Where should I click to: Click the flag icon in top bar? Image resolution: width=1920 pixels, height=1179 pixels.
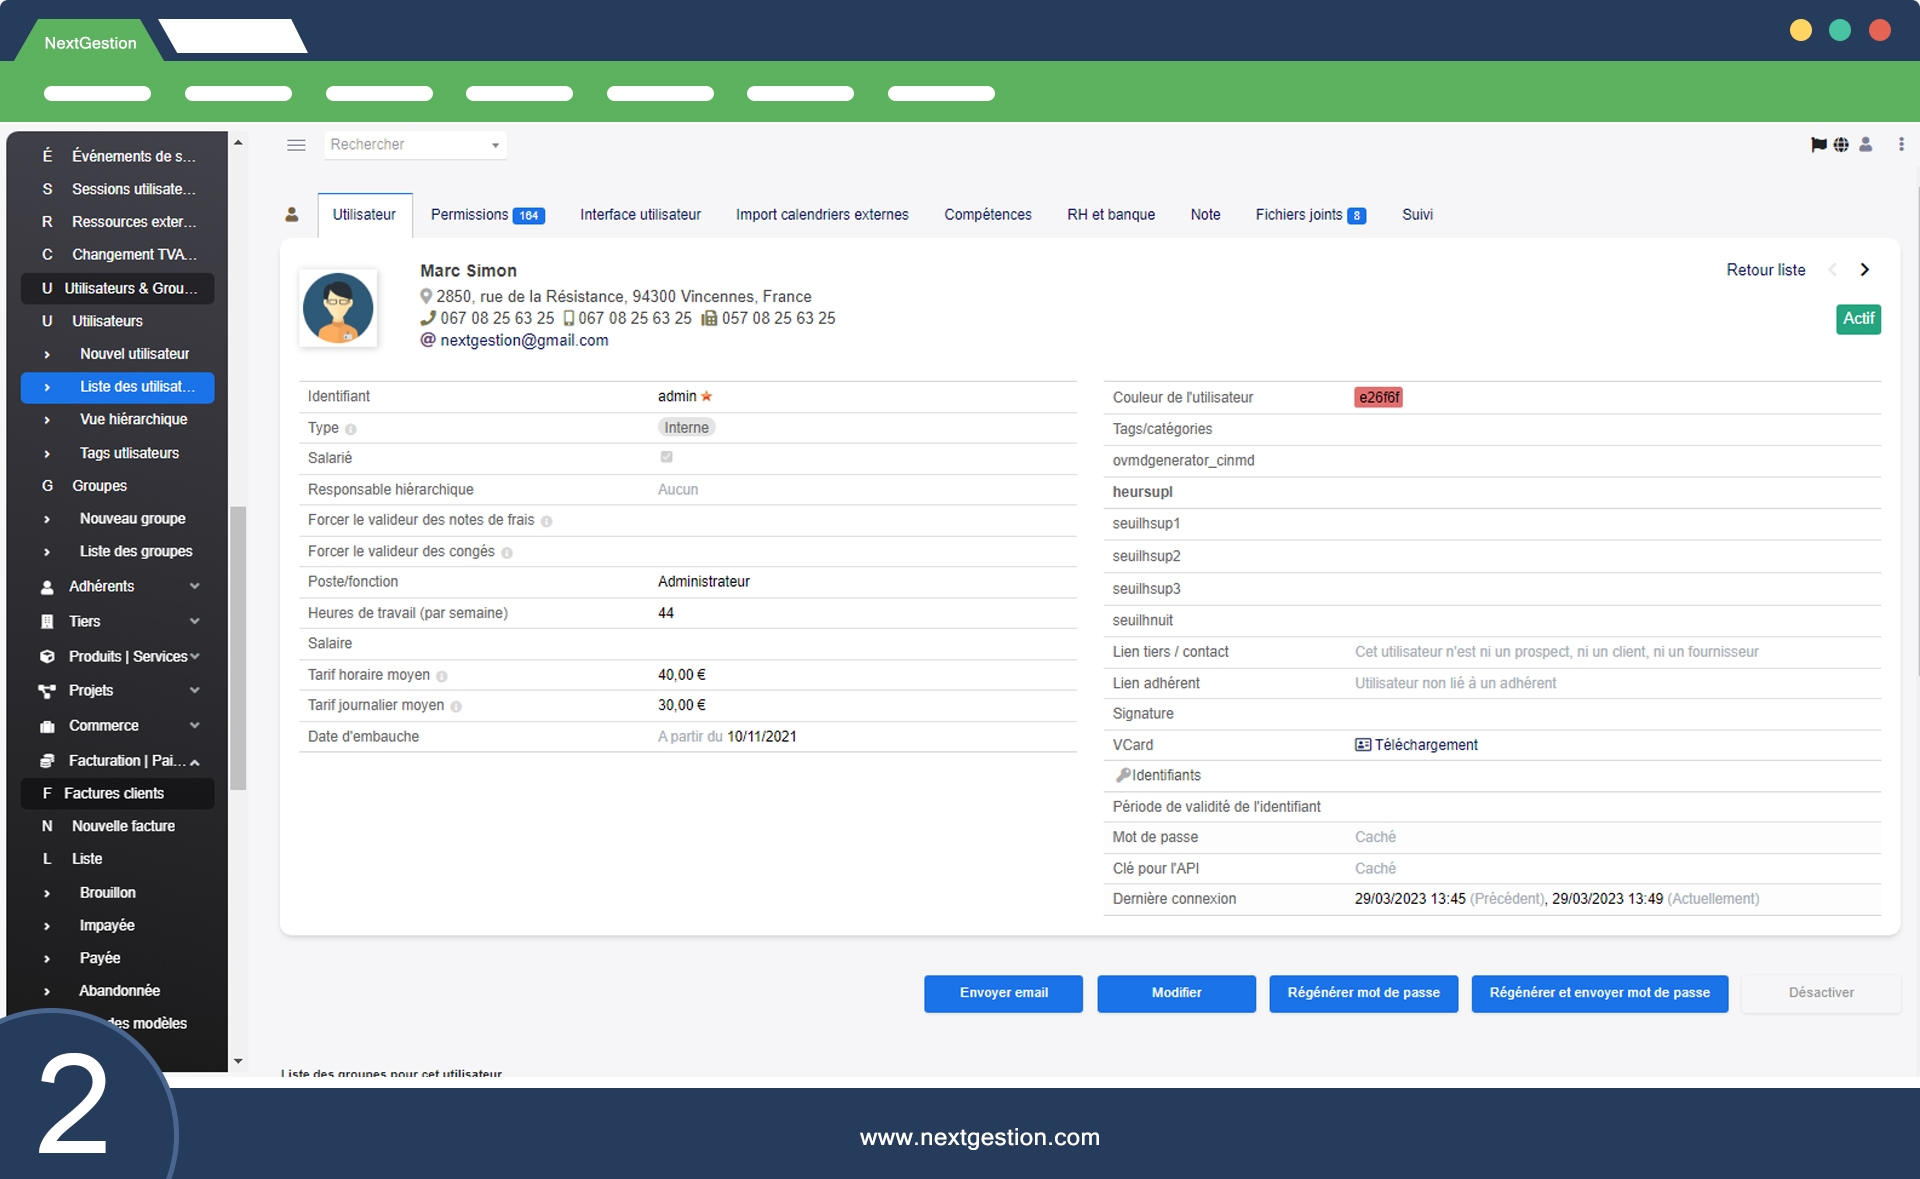pyautogui.click(x=1818, y=145)
